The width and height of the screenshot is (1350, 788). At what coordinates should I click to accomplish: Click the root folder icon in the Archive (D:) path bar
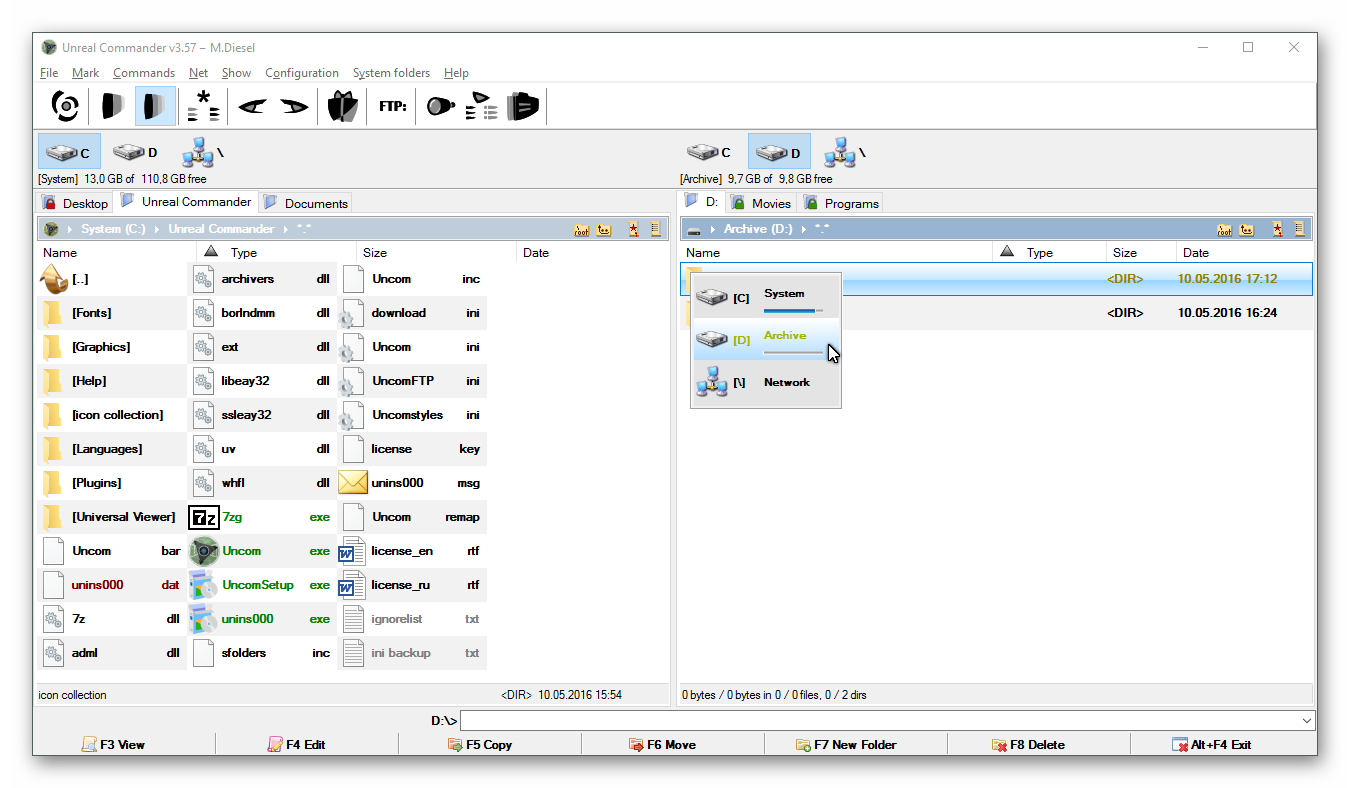(x=1225, y=229)
